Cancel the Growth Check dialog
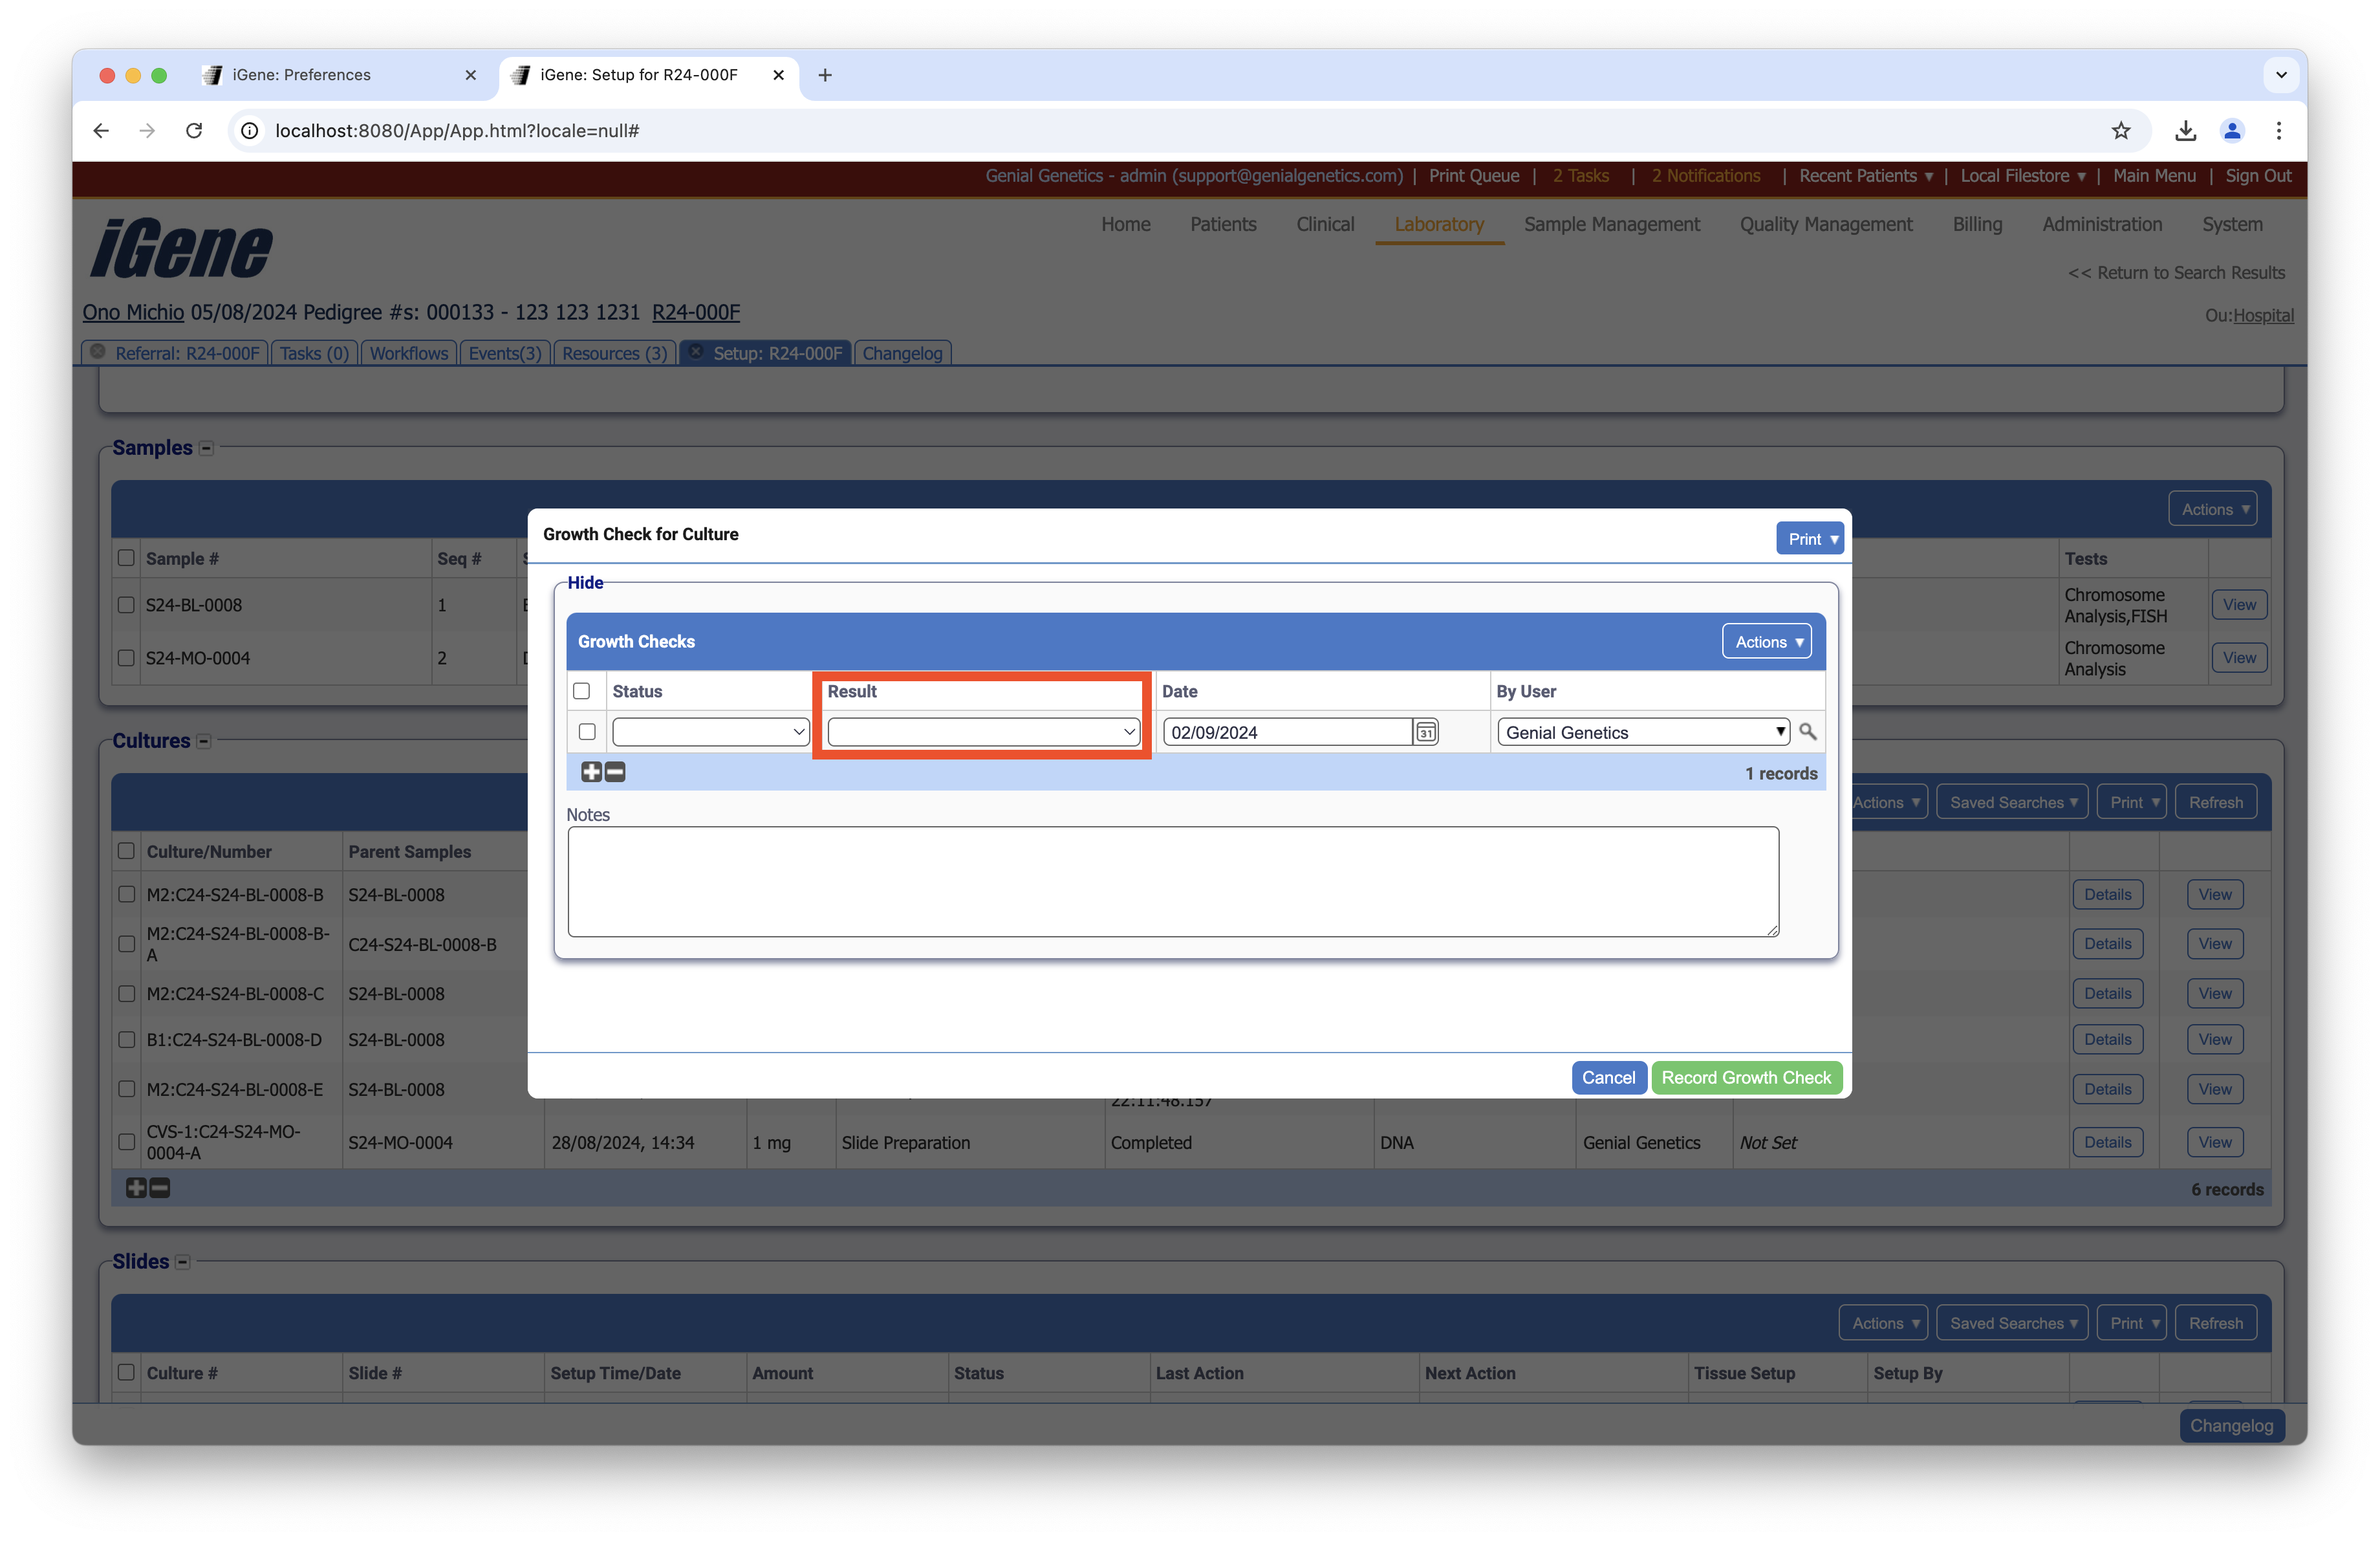 pyautogui.click(x=1607, y=1077)
